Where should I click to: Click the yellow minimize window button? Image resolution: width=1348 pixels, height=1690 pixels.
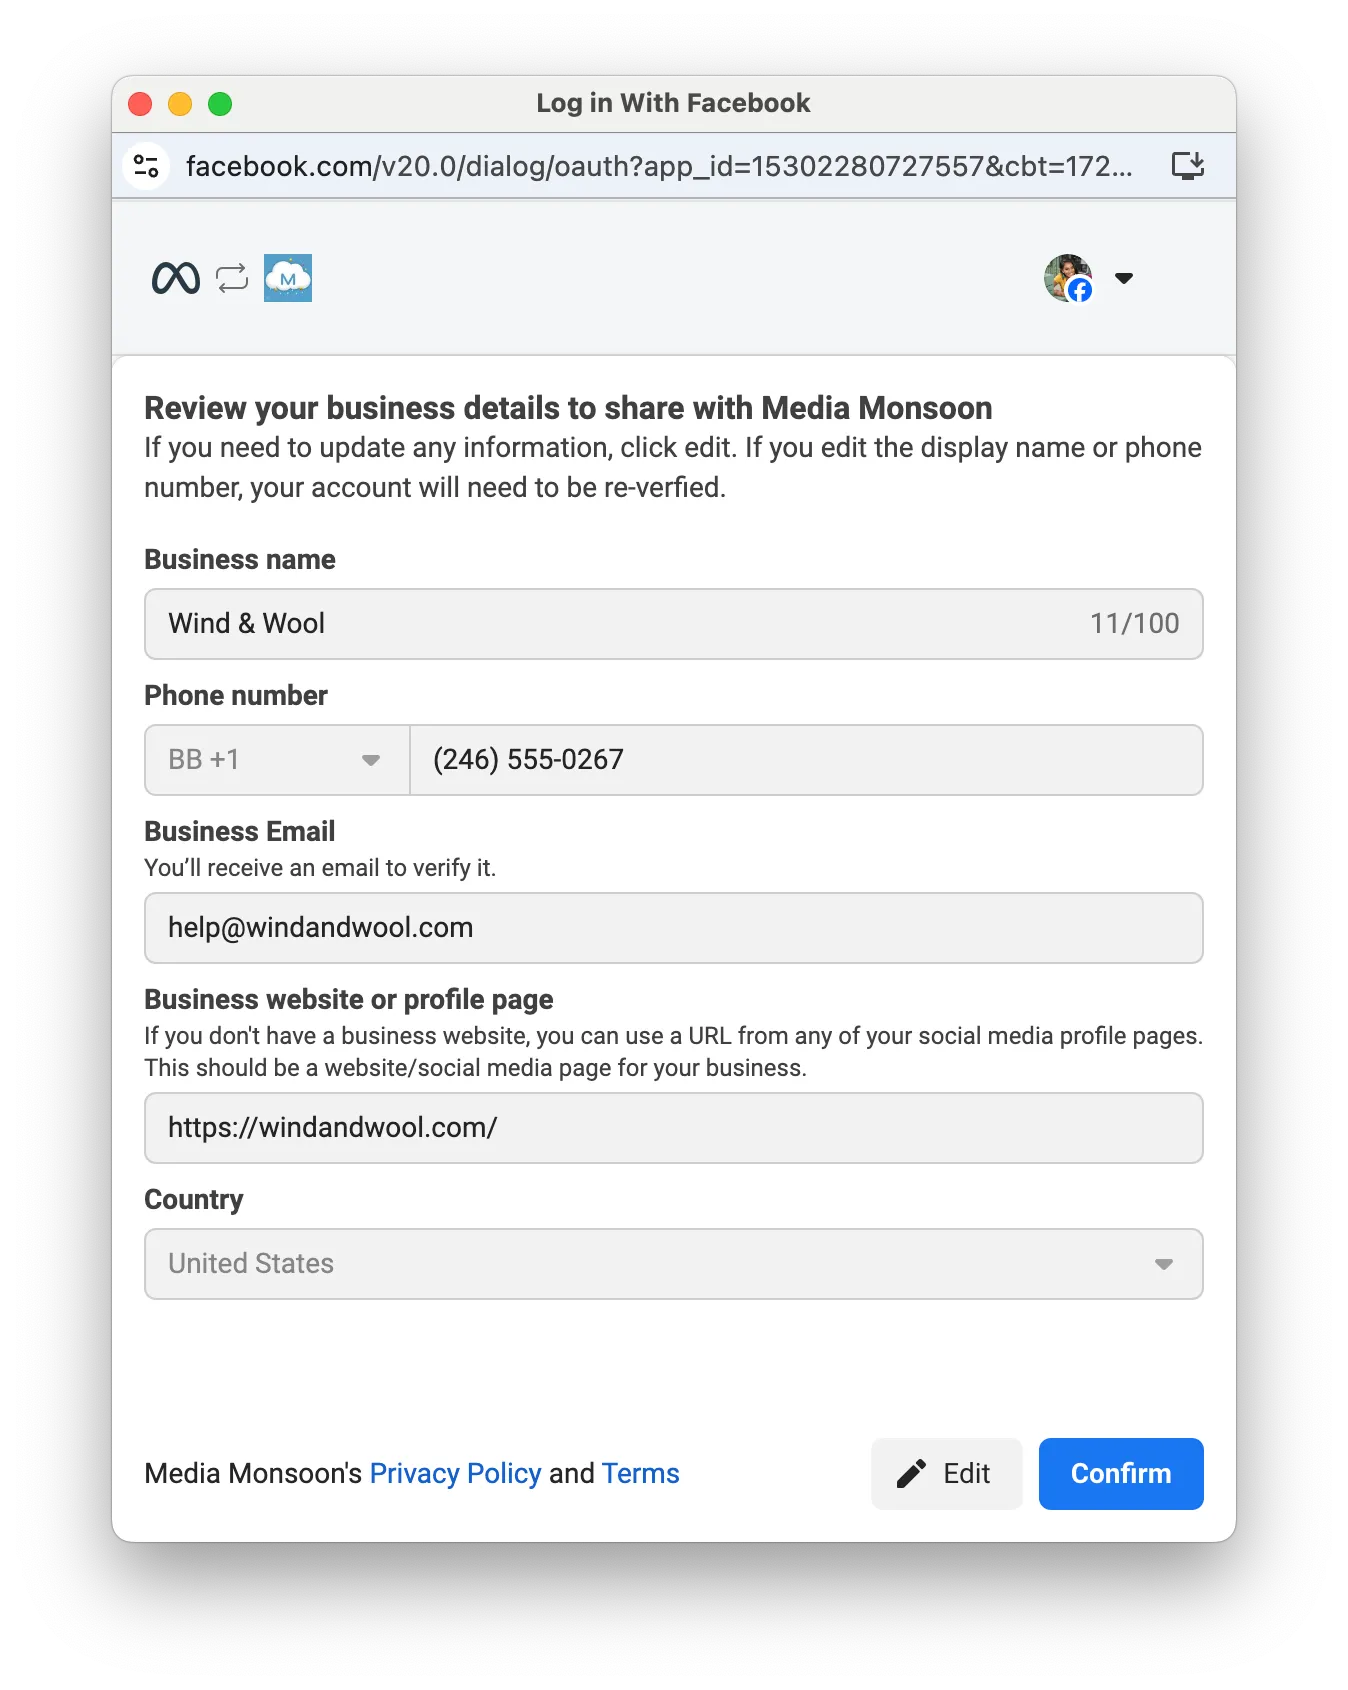coord(180,104)
